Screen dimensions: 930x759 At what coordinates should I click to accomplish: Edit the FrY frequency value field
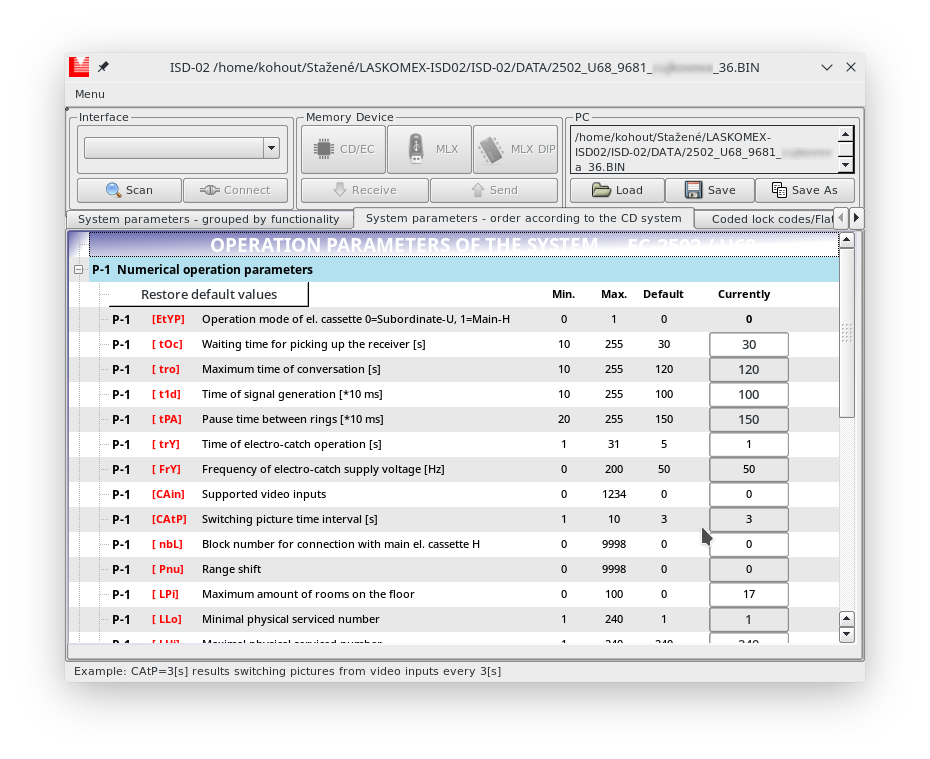tap(749, 469)
